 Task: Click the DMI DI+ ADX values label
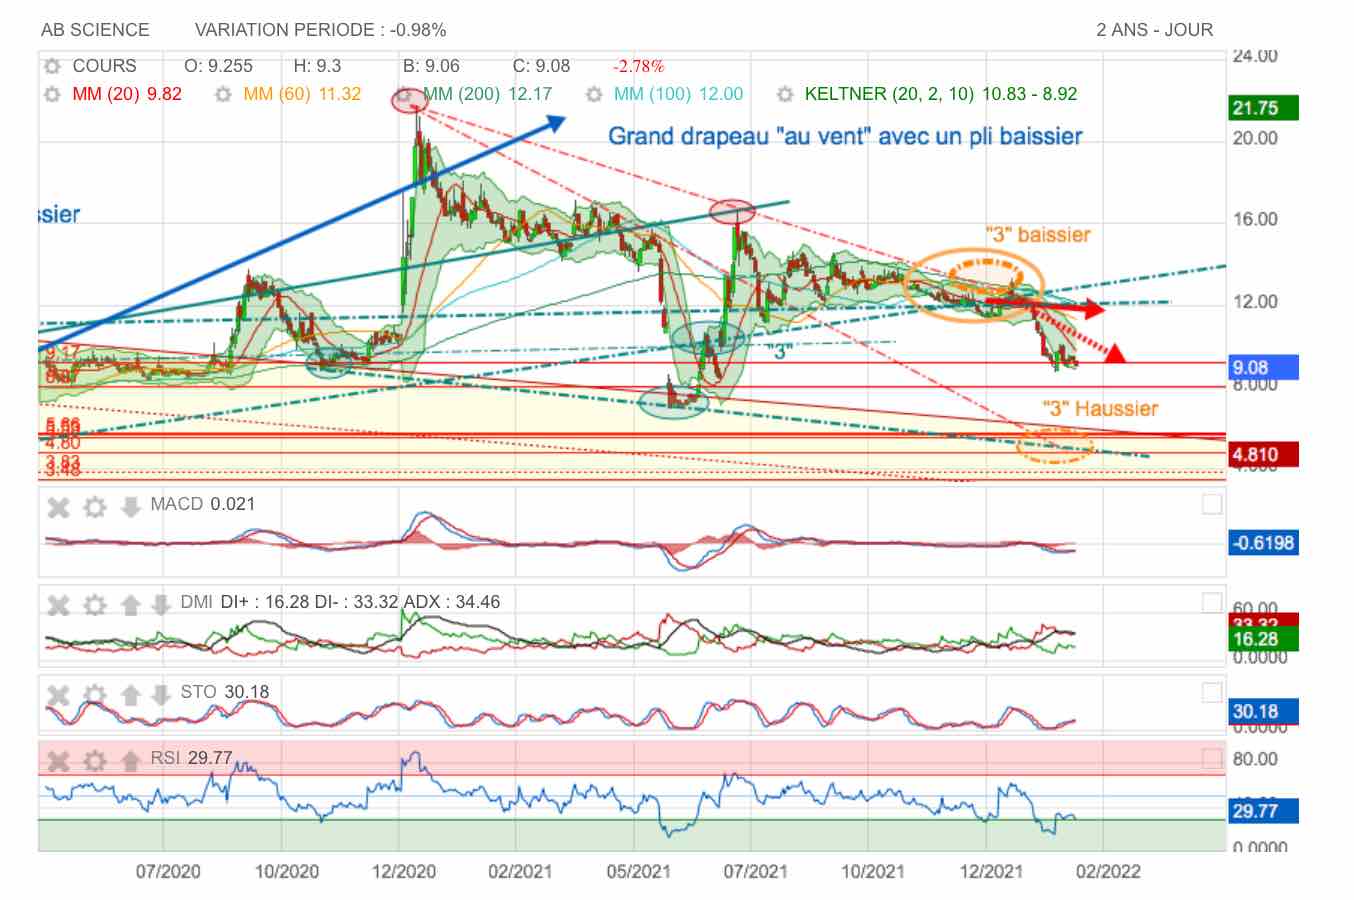point(340,602)
